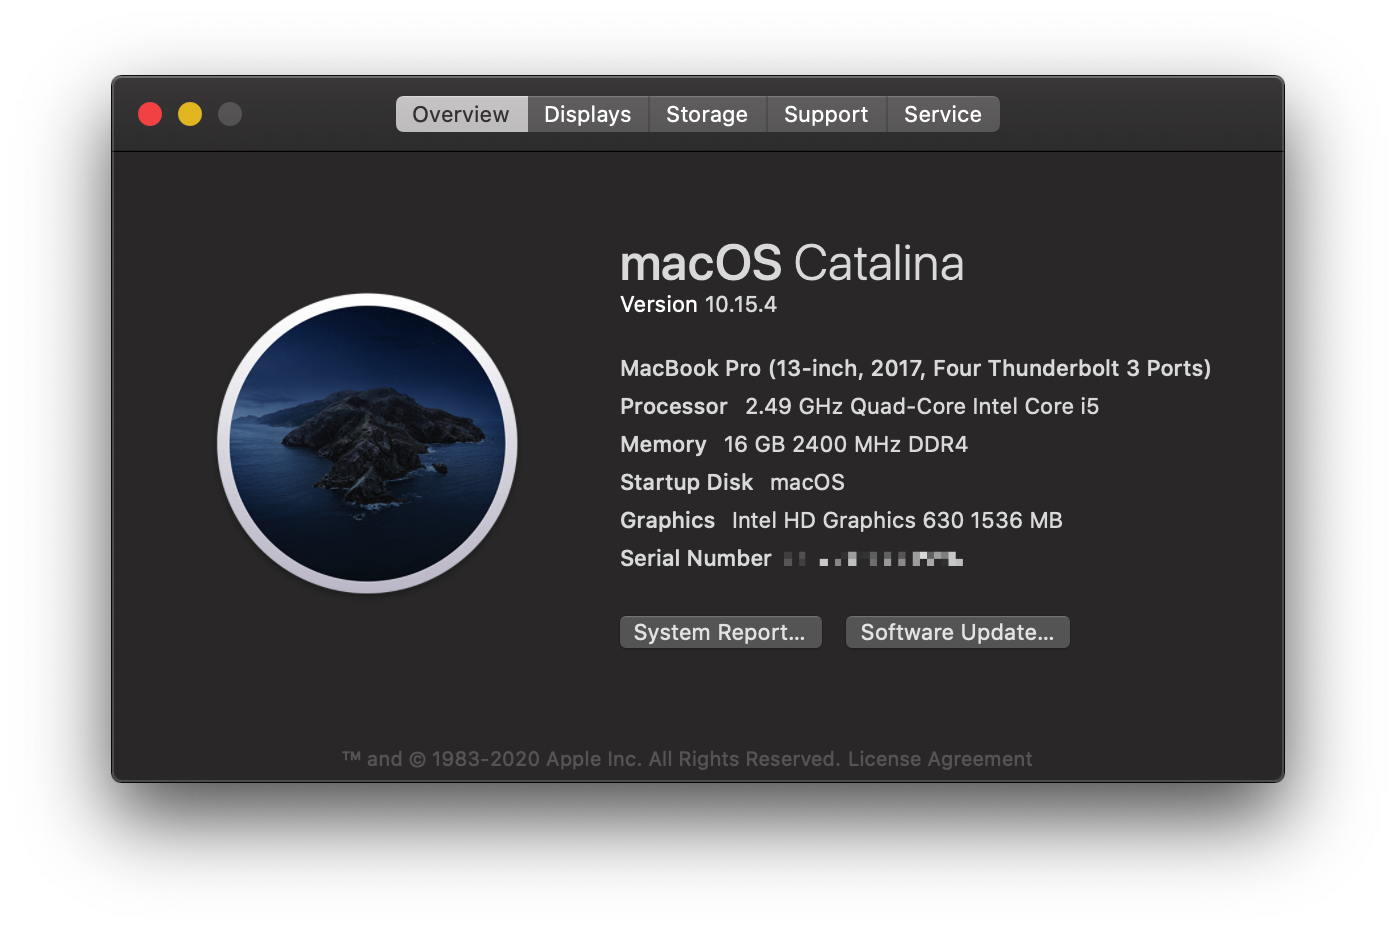
Task: Switch to the Overview tab
Action: tap(461, 114)
